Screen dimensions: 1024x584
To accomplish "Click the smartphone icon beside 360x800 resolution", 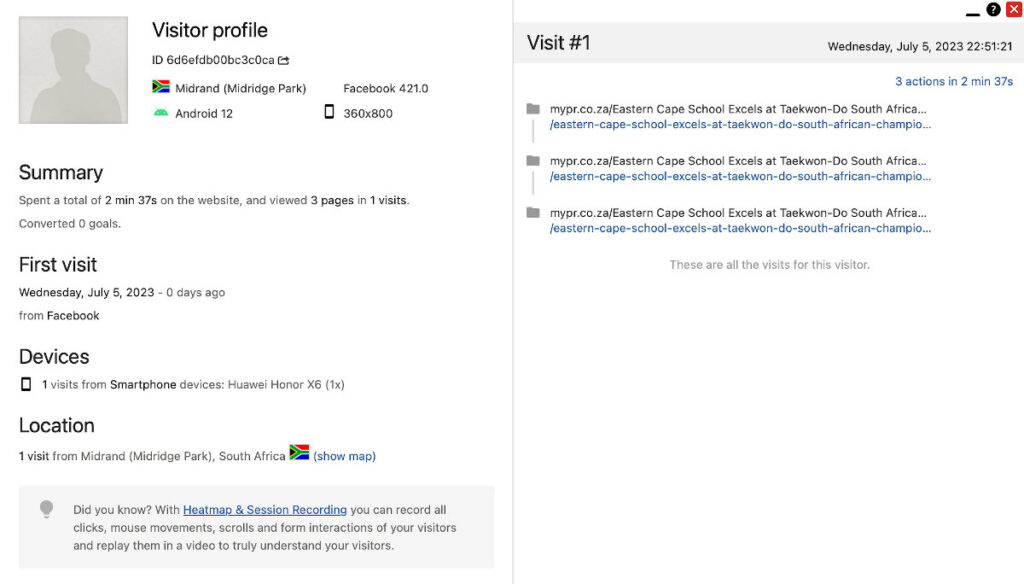I will pos(329,112).
